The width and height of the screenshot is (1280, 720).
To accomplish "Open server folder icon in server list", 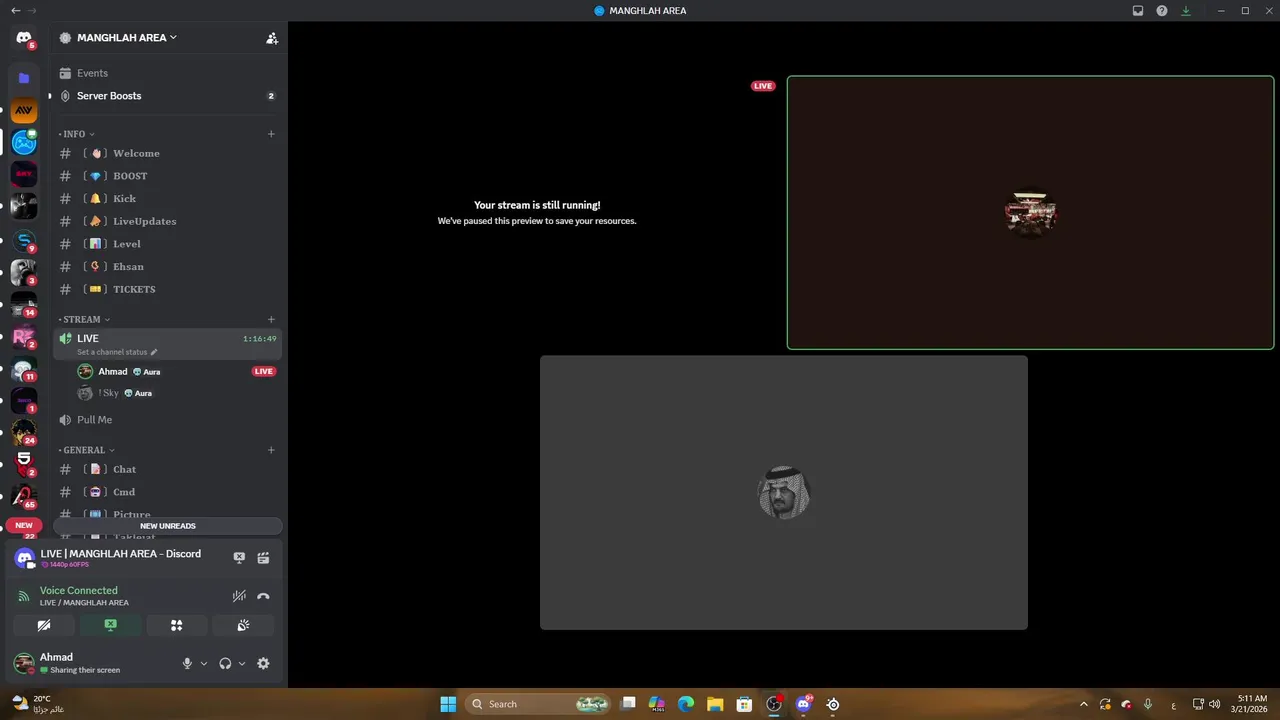I will point(24,78).
